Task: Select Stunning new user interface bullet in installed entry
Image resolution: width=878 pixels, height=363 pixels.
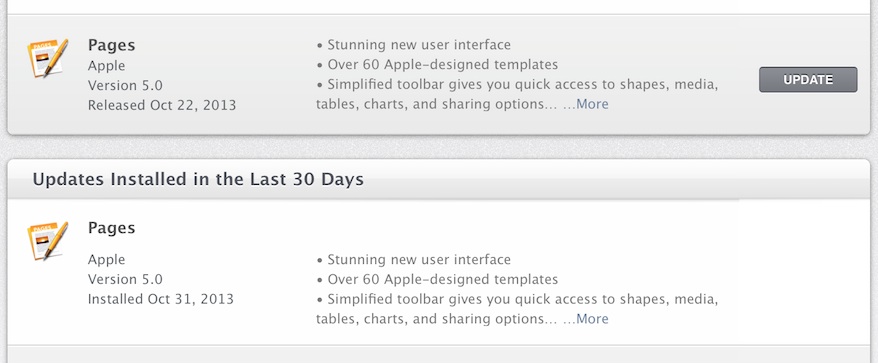Action: [414, 260]
